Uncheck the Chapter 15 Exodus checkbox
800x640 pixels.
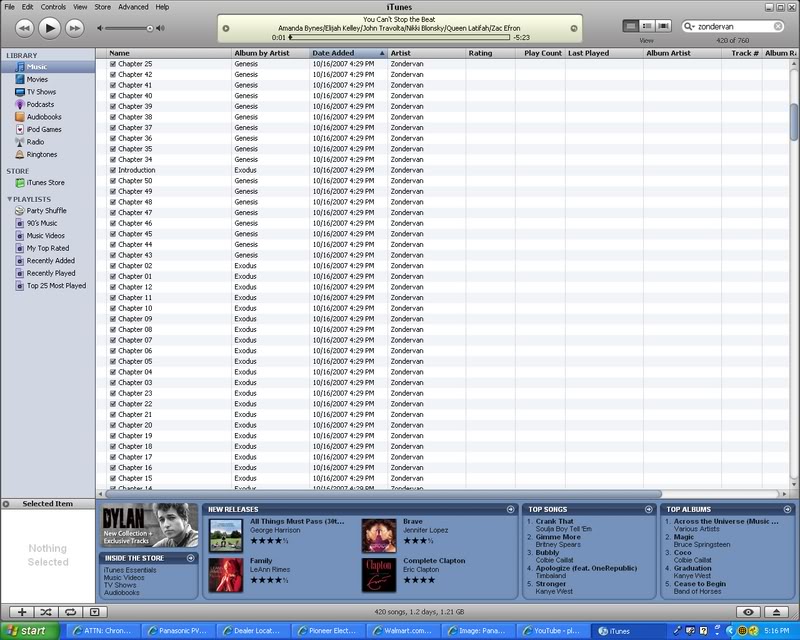[x=113, y=478]
